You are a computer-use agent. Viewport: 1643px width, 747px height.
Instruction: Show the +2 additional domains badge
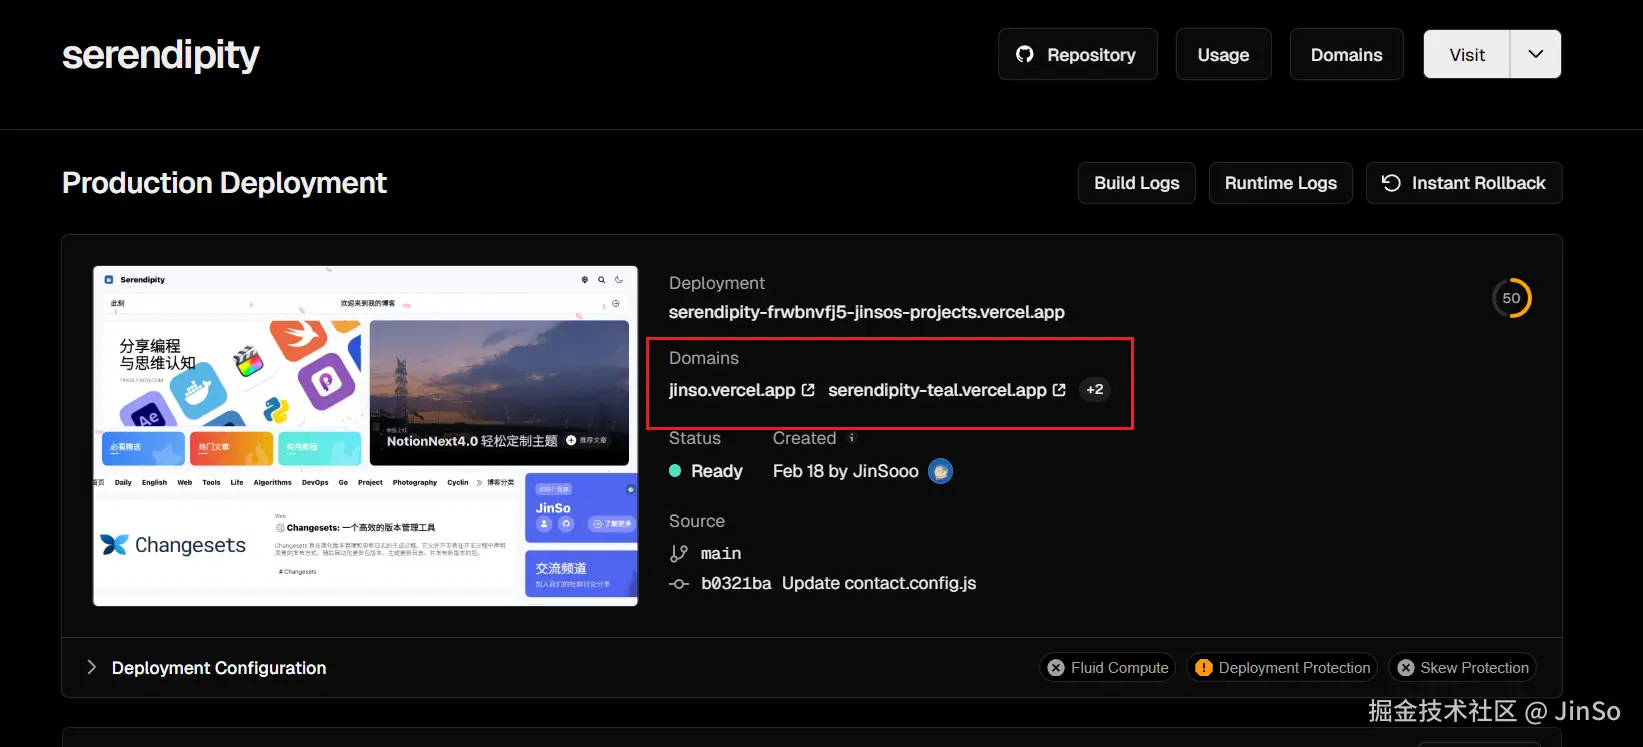coord(1095,390)
